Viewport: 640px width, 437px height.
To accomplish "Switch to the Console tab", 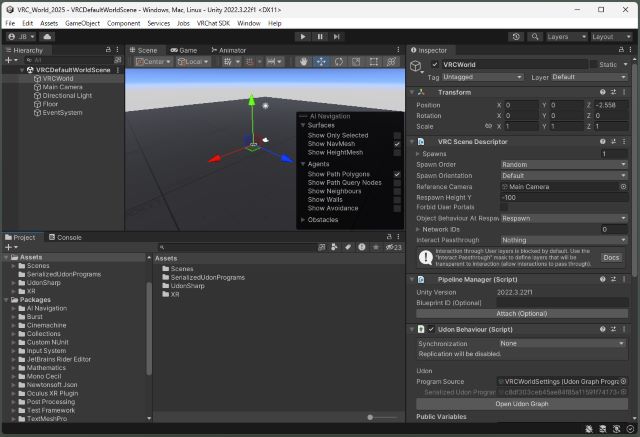I will [x=65, y=237].
